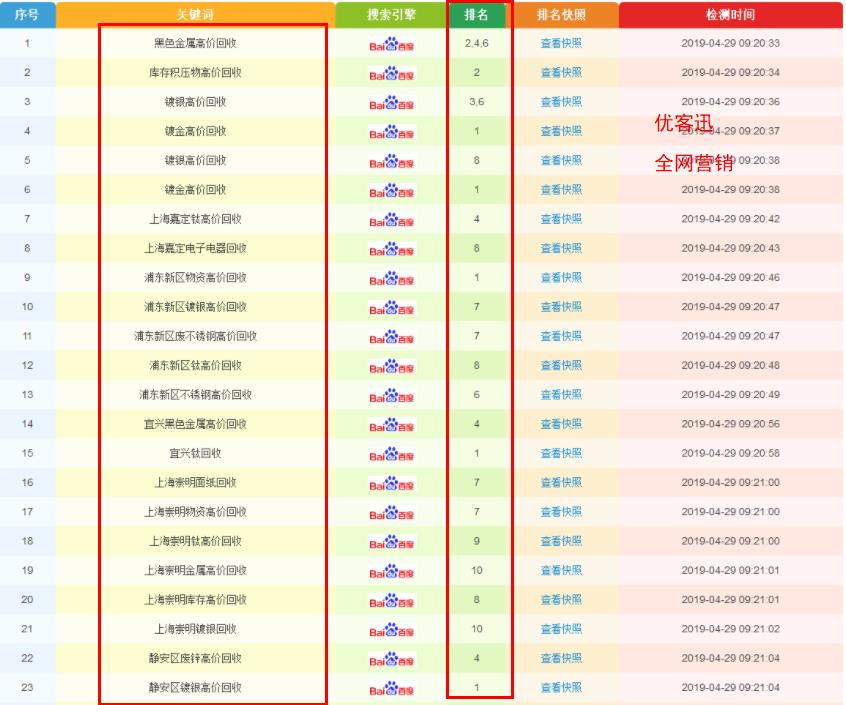Click timestamp 2019-04-29 09:20:34
The width and height of the screenshot is (846, 705).
[730, 72]
